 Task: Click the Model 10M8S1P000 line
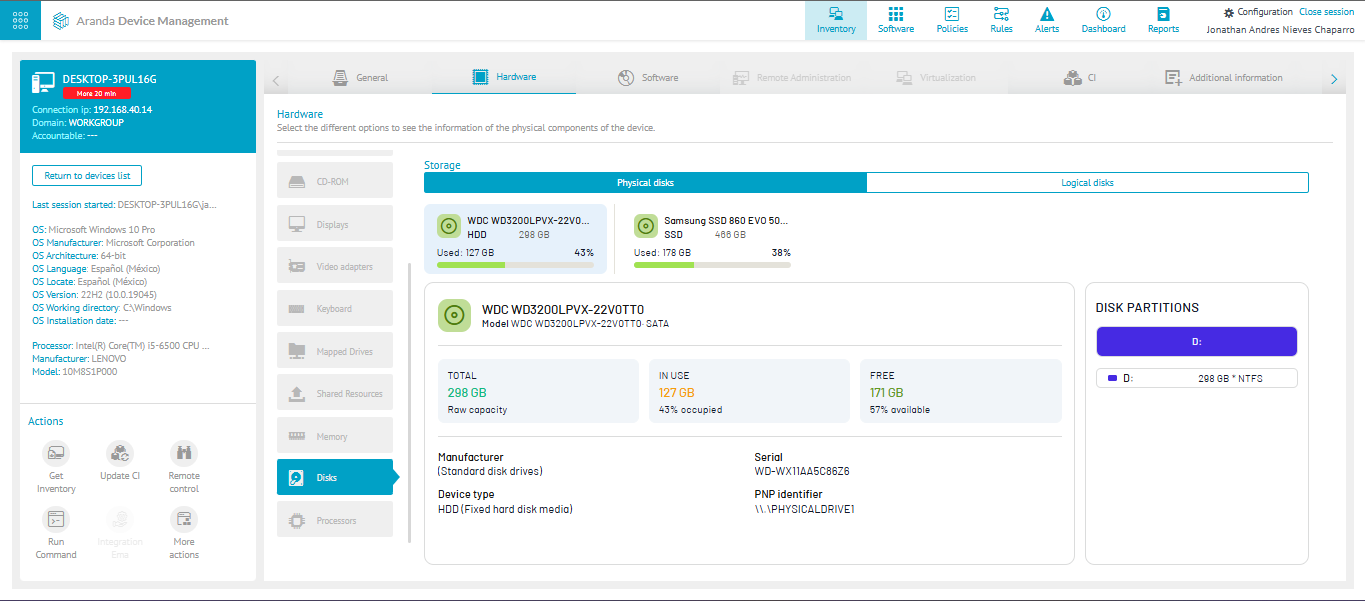74,371
